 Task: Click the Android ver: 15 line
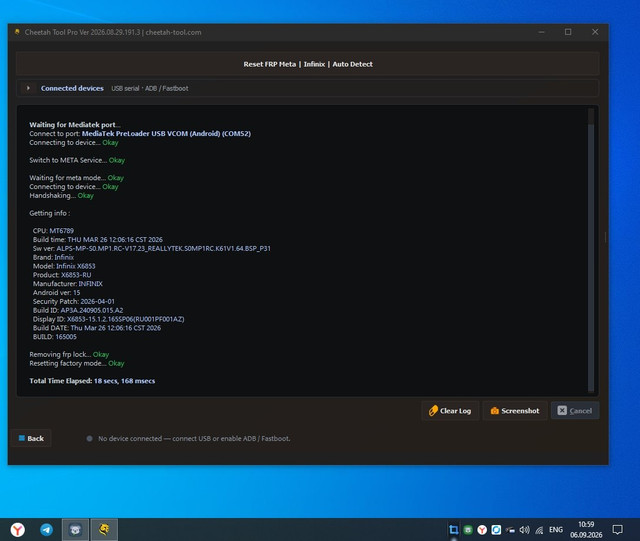(56, 292)
